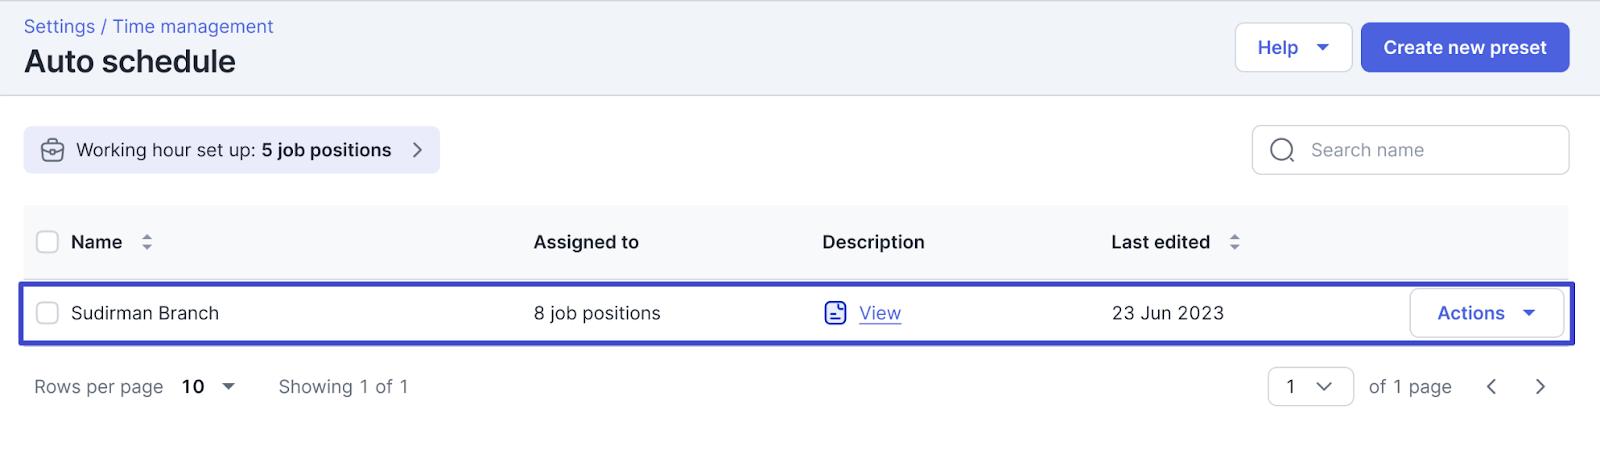Screen dimensions: 1600x473
Task: Go to the previous page arrow
Action: (x=1491, y=387)
